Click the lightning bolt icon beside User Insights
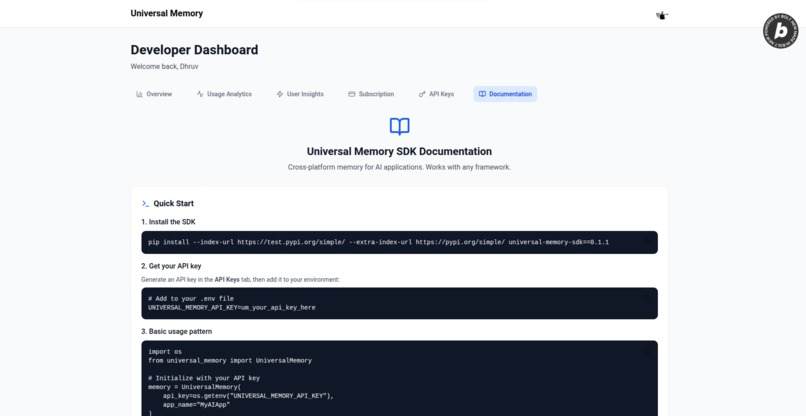Image resolution: width=806 pixels, height=416 pixels. [280, 94]
